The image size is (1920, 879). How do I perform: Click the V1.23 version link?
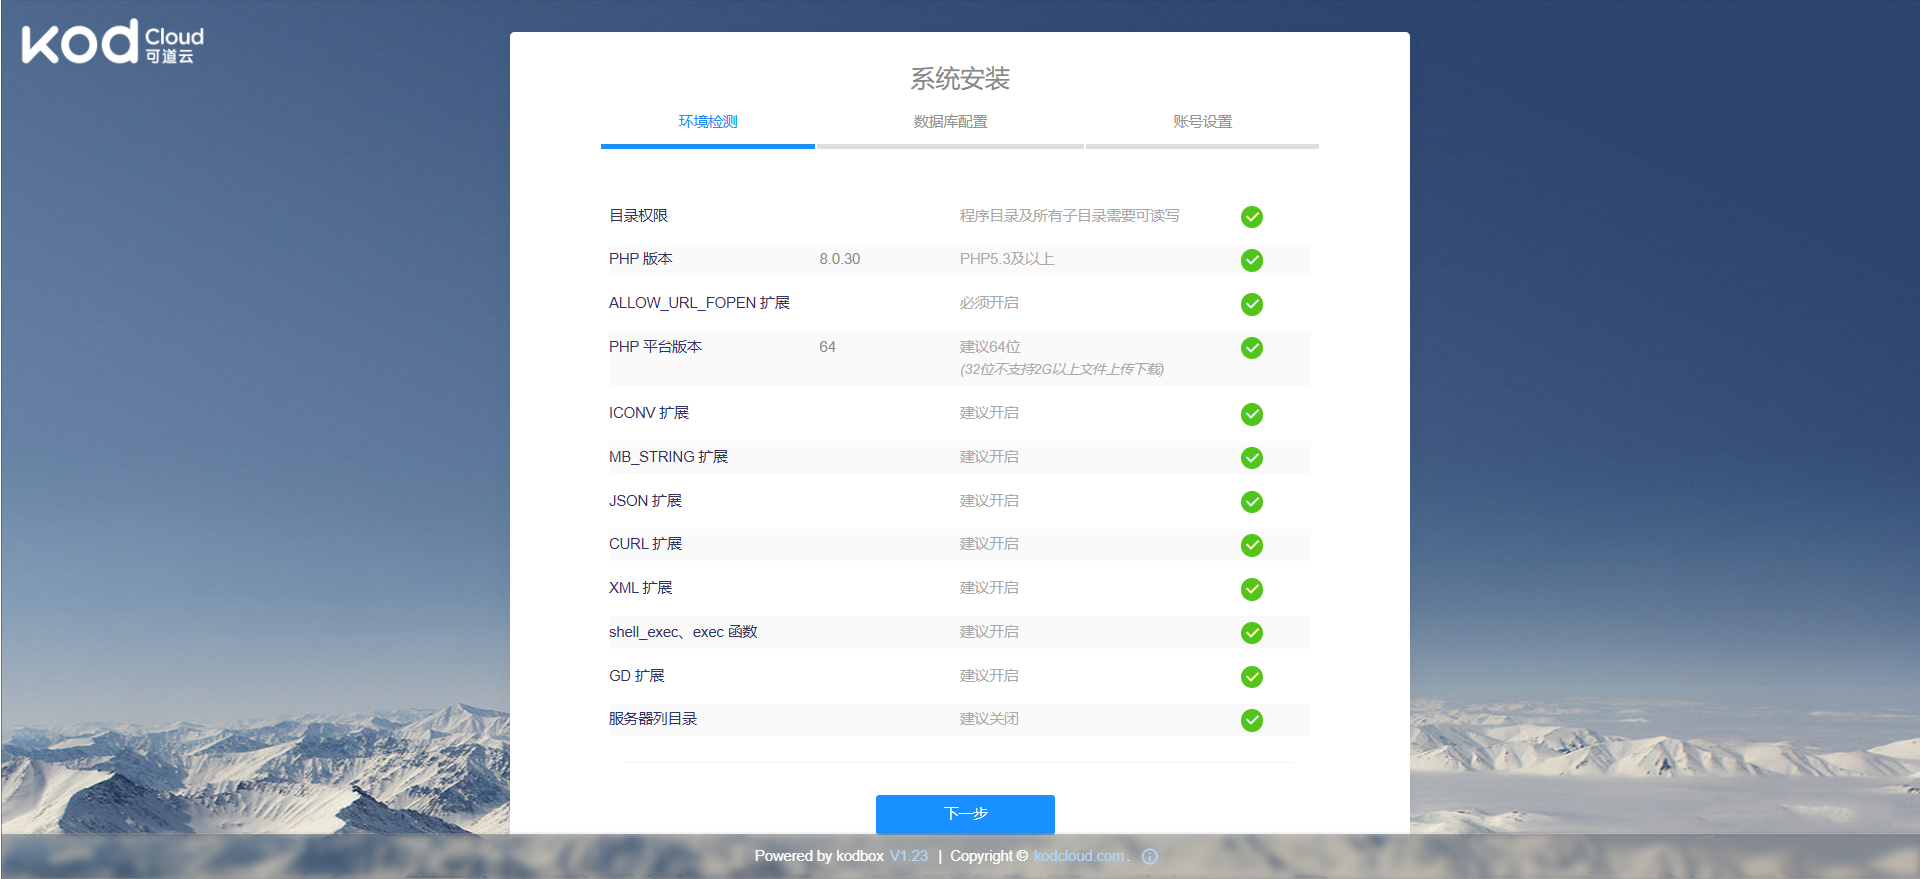(908, 856)
